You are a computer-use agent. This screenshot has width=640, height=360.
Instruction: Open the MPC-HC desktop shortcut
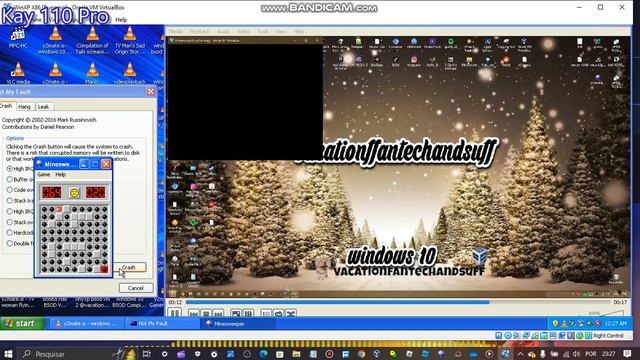click(18, 38)
